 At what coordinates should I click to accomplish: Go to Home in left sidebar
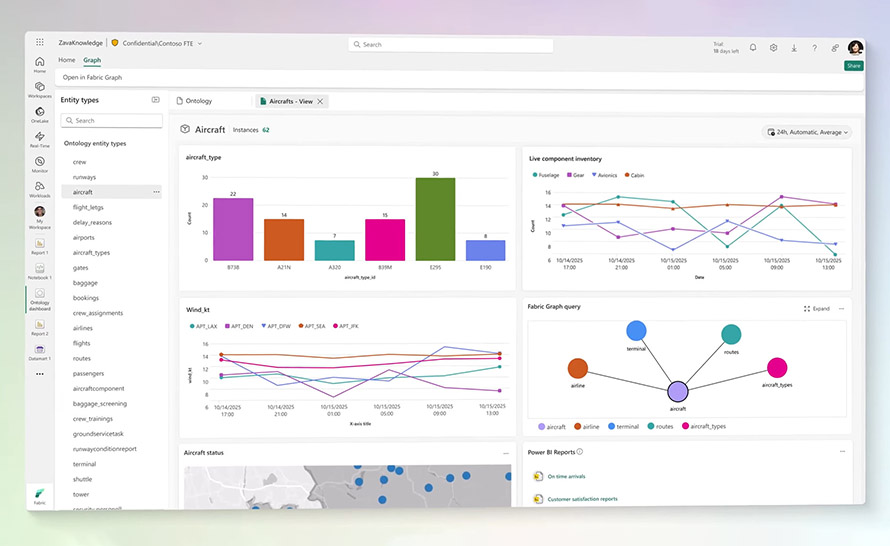(40, 64)
